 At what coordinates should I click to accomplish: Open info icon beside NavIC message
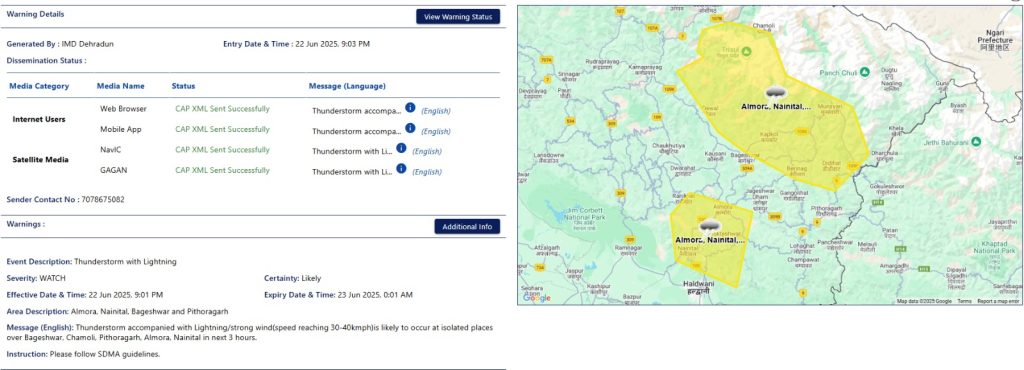[x=401, y=148]
